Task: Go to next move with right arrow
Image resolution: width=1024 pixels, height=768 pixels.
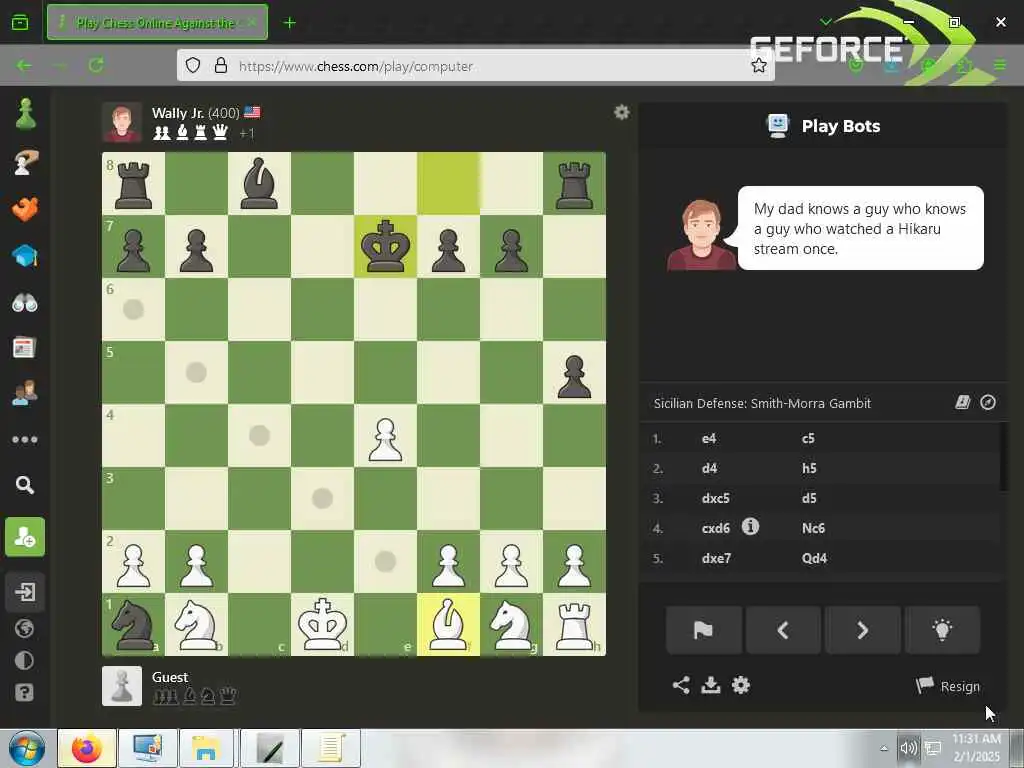Action: tap(863, 630)
